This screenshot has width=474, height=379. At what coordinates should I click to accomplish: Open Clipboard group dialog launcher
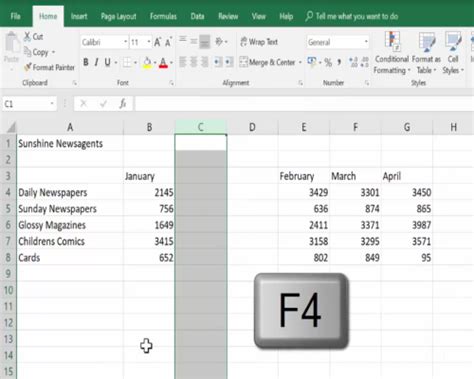click(x=75, y=83)
